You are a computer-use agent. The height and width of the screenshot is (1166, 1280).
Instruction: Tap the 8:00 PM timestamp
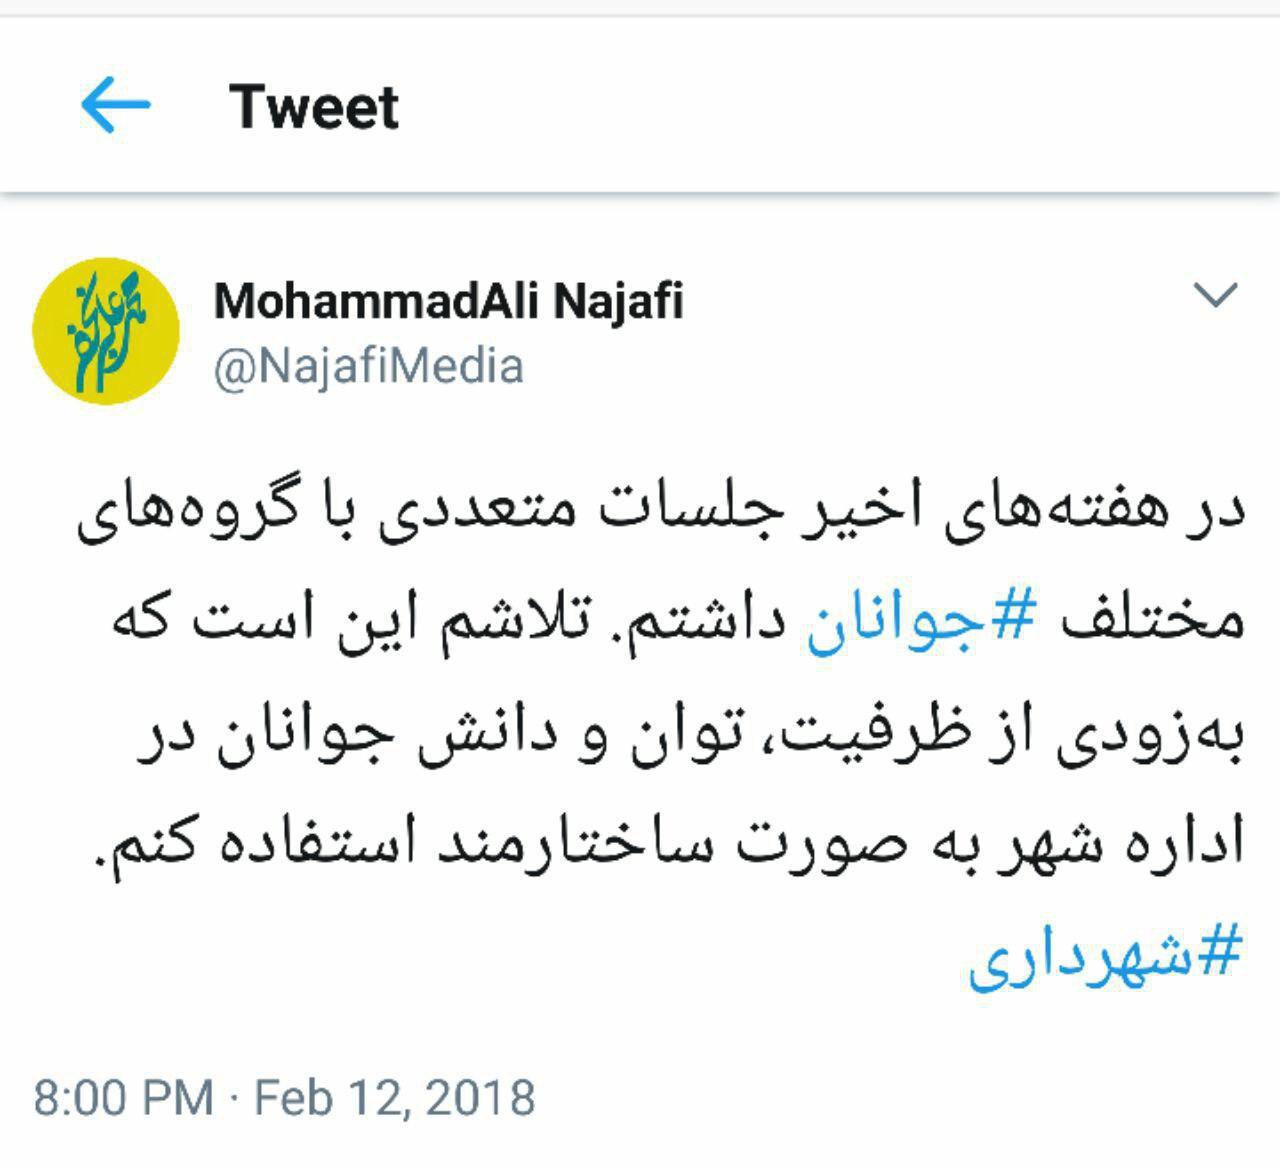[123, 1097]
